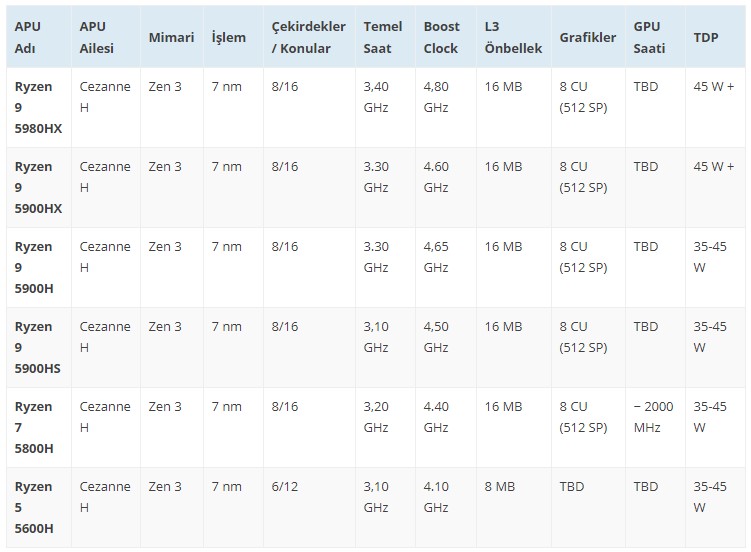Image resolution: width=751 pixels, height=552 pixels.
Task: Click the "Boost Clock" column header
Action: (x=441, y=36)
